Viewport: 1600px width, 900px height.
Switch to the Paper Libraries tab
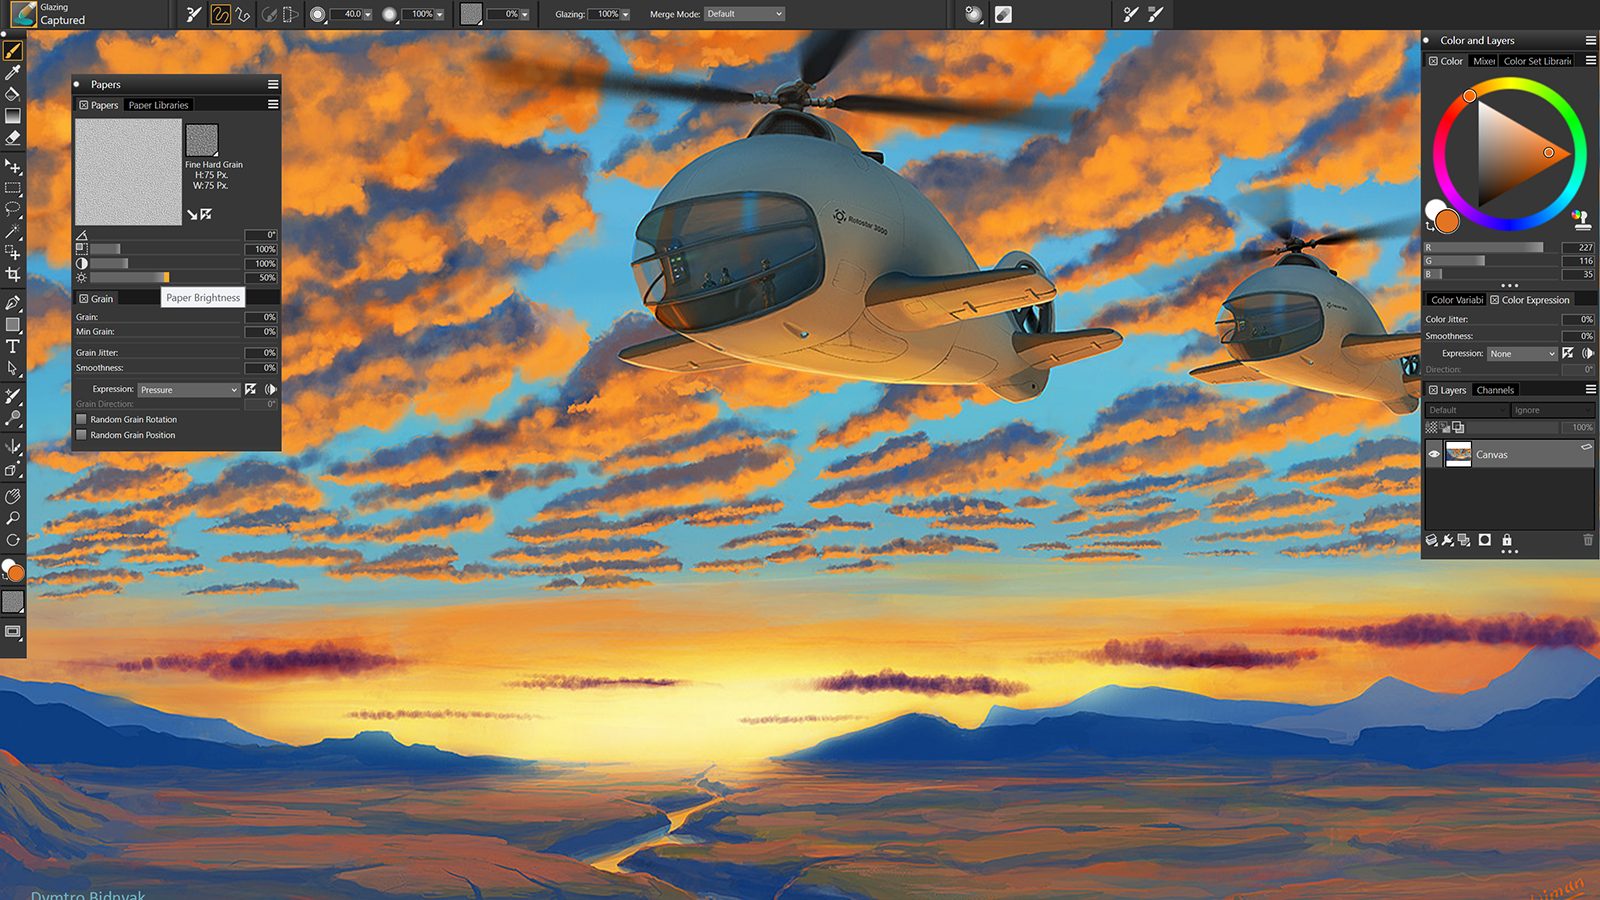pos(158,105)
